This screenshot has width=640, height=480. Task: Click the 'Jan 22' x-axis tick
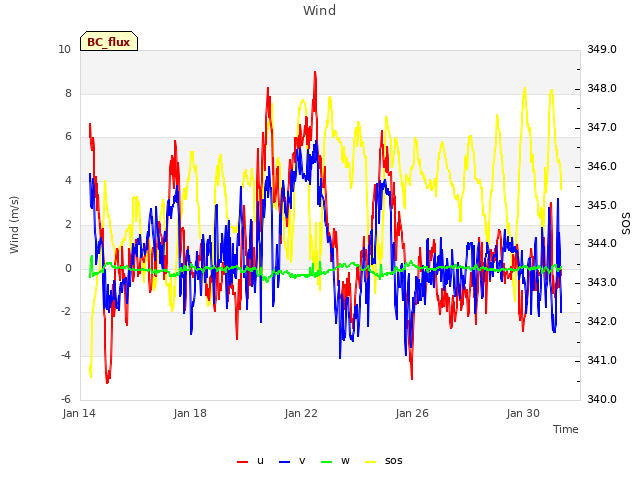[x=301, y=413]
